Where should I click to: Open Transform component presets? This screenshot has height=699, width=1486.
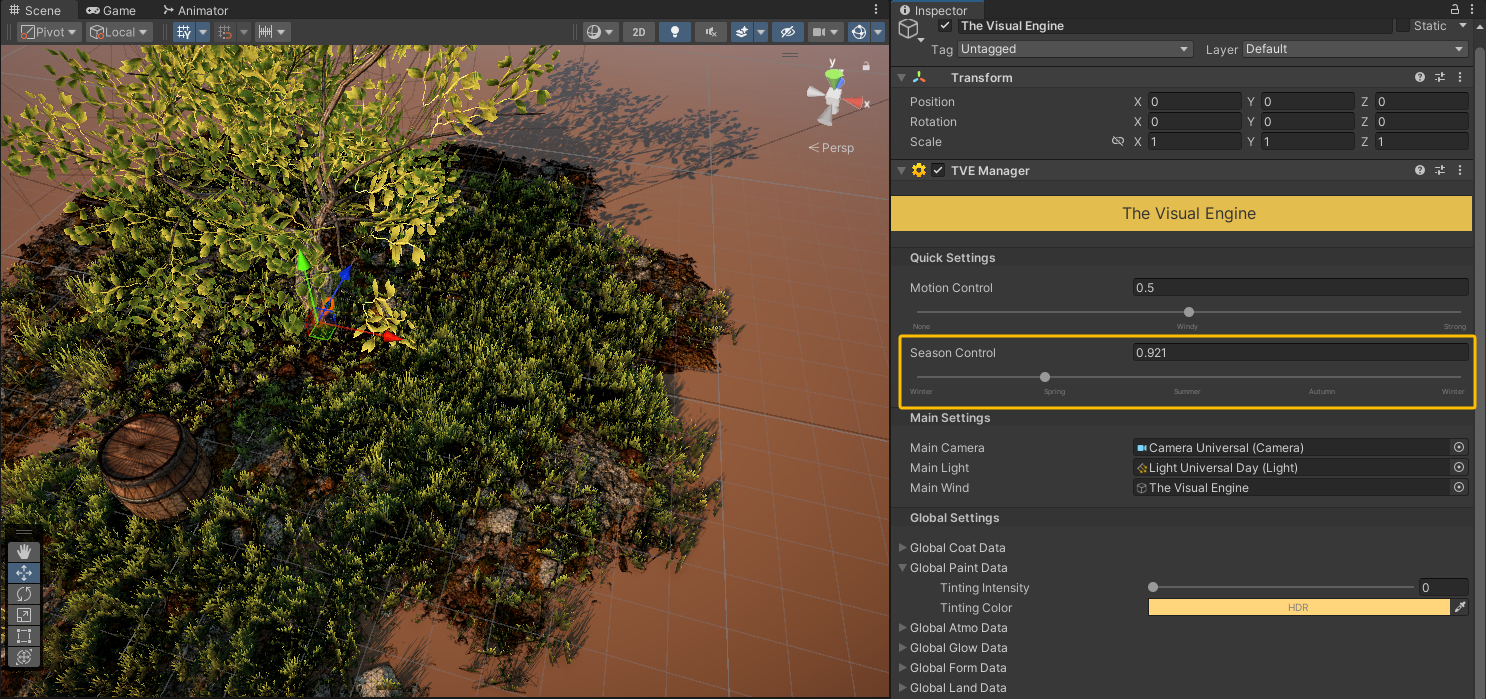tap(1441, 77)
